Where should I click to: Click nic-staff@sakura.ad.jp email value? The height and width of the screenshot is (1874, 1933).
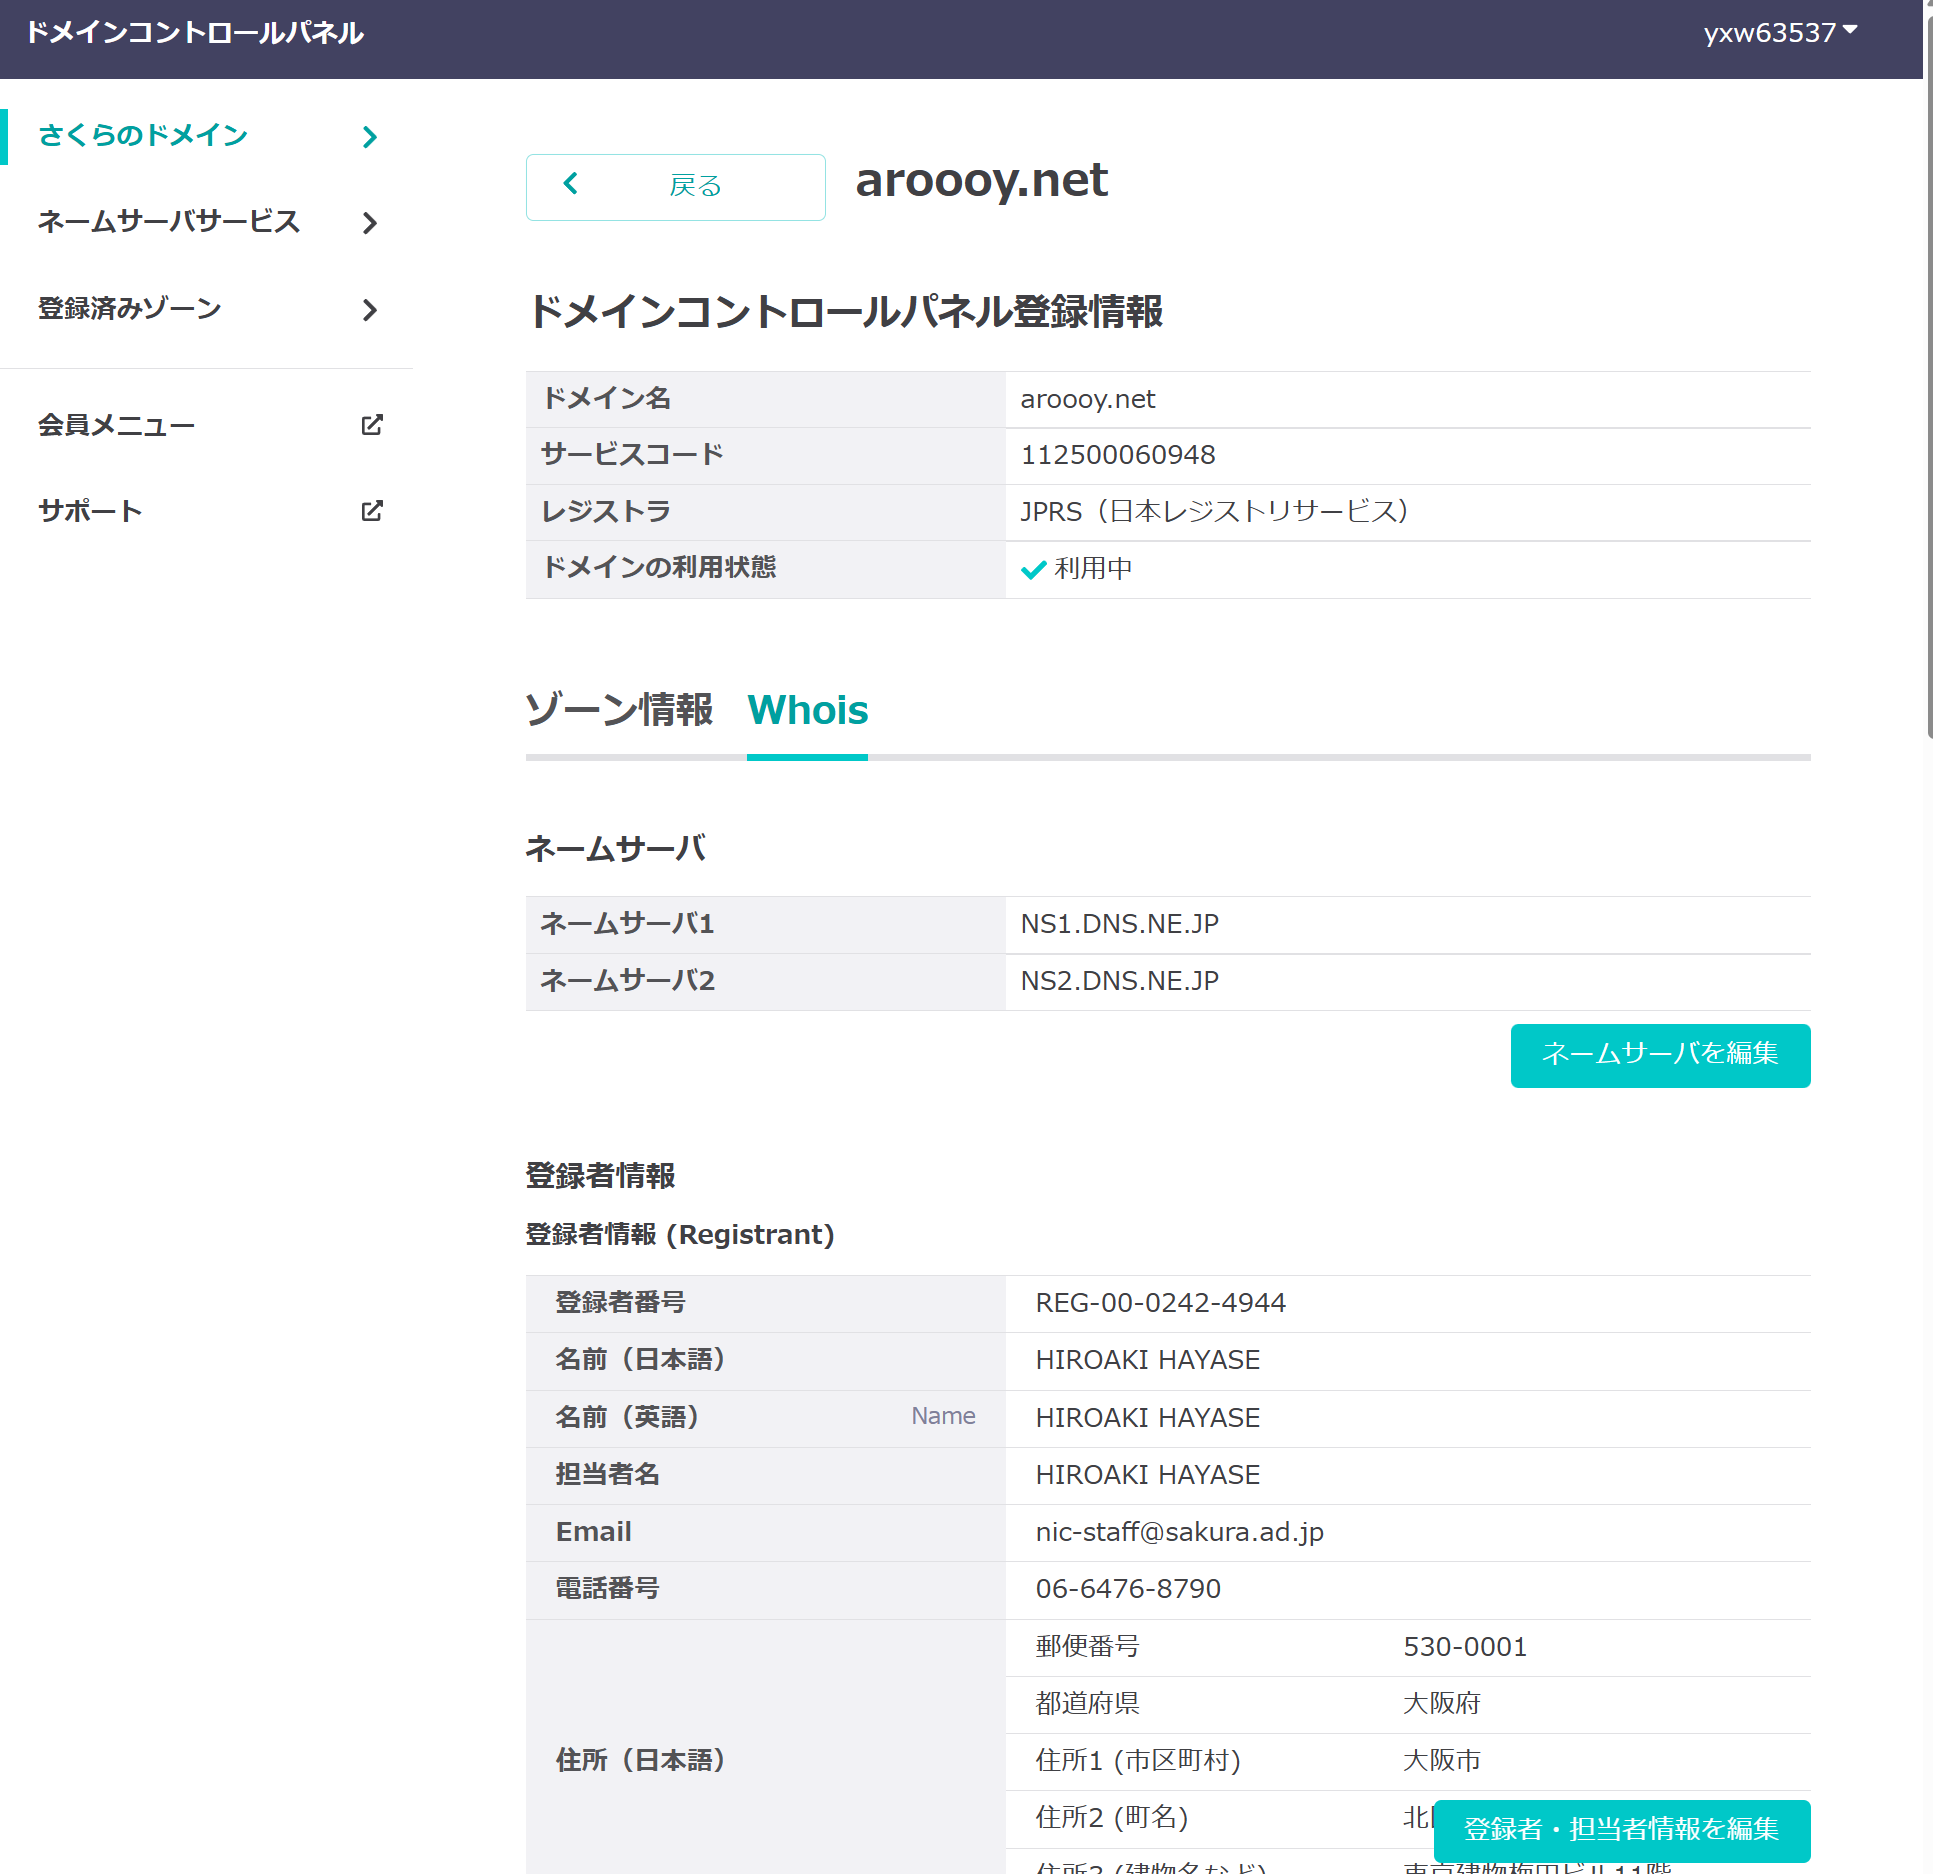(x=1179, y=1532)
